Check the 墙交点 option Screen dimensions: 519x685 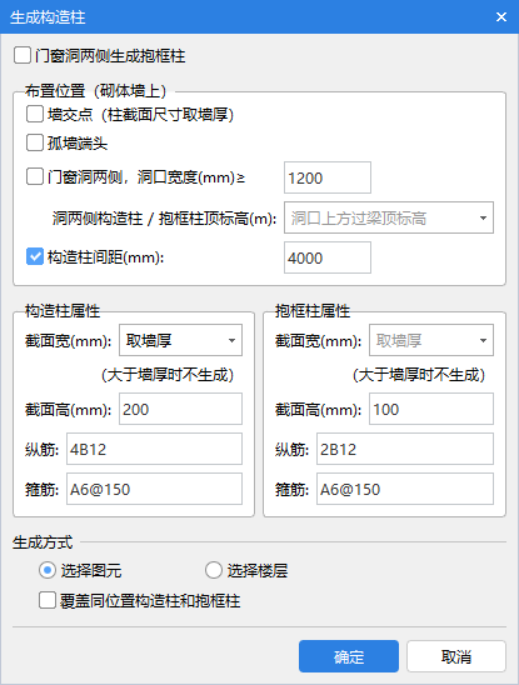click(35, 114)
